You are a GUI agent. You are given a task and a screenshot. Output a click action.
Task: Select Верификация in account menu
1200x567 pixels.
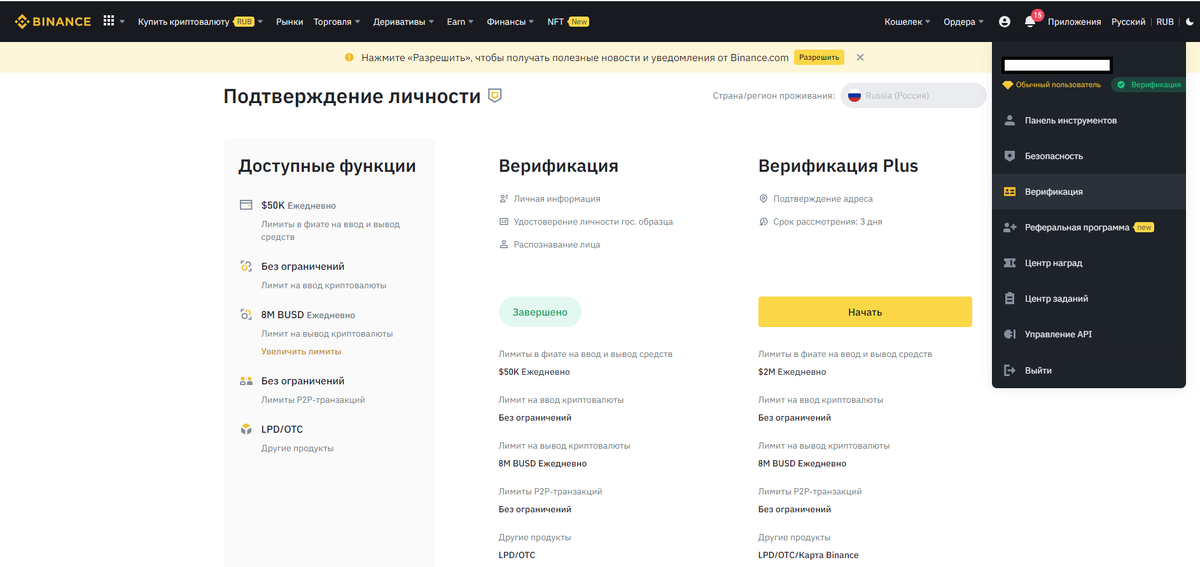point(1089,192)
